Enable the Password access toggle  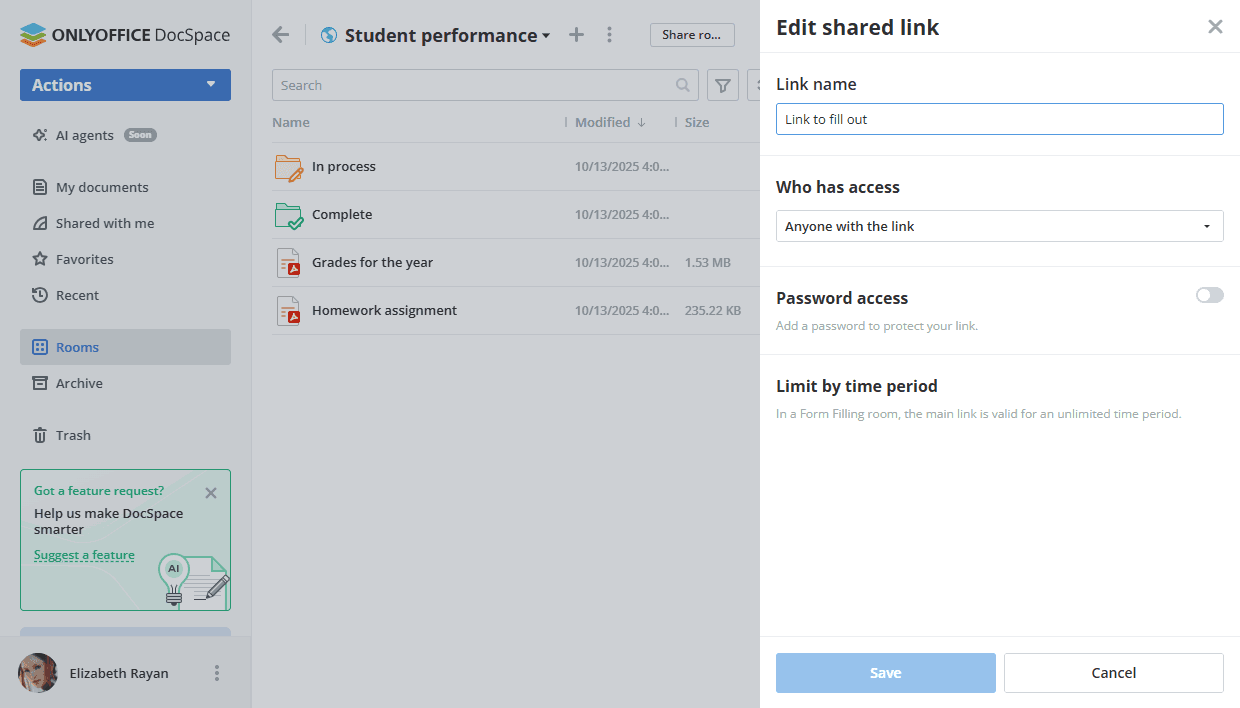pyautogui.click(x=1209, y=295)
